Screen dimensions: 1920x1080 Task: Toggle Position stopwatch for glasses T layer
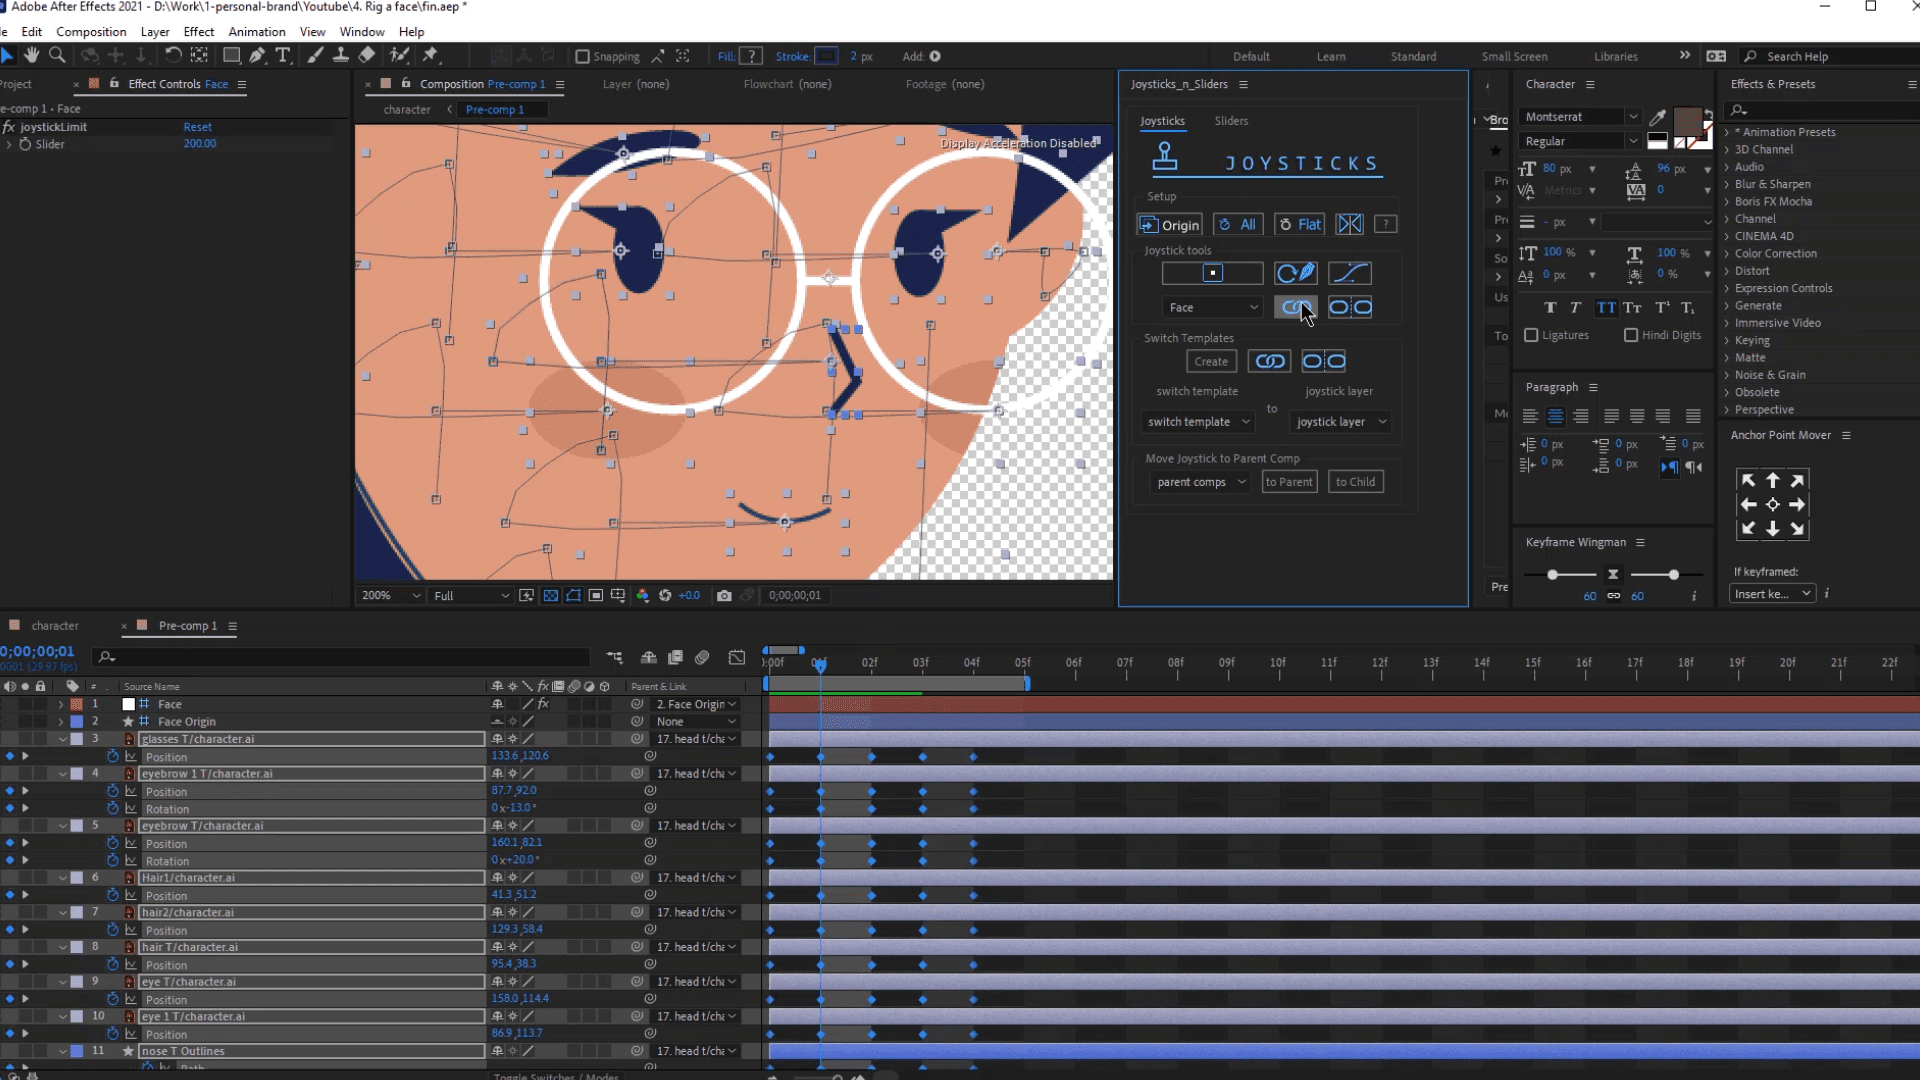point(113,757)
